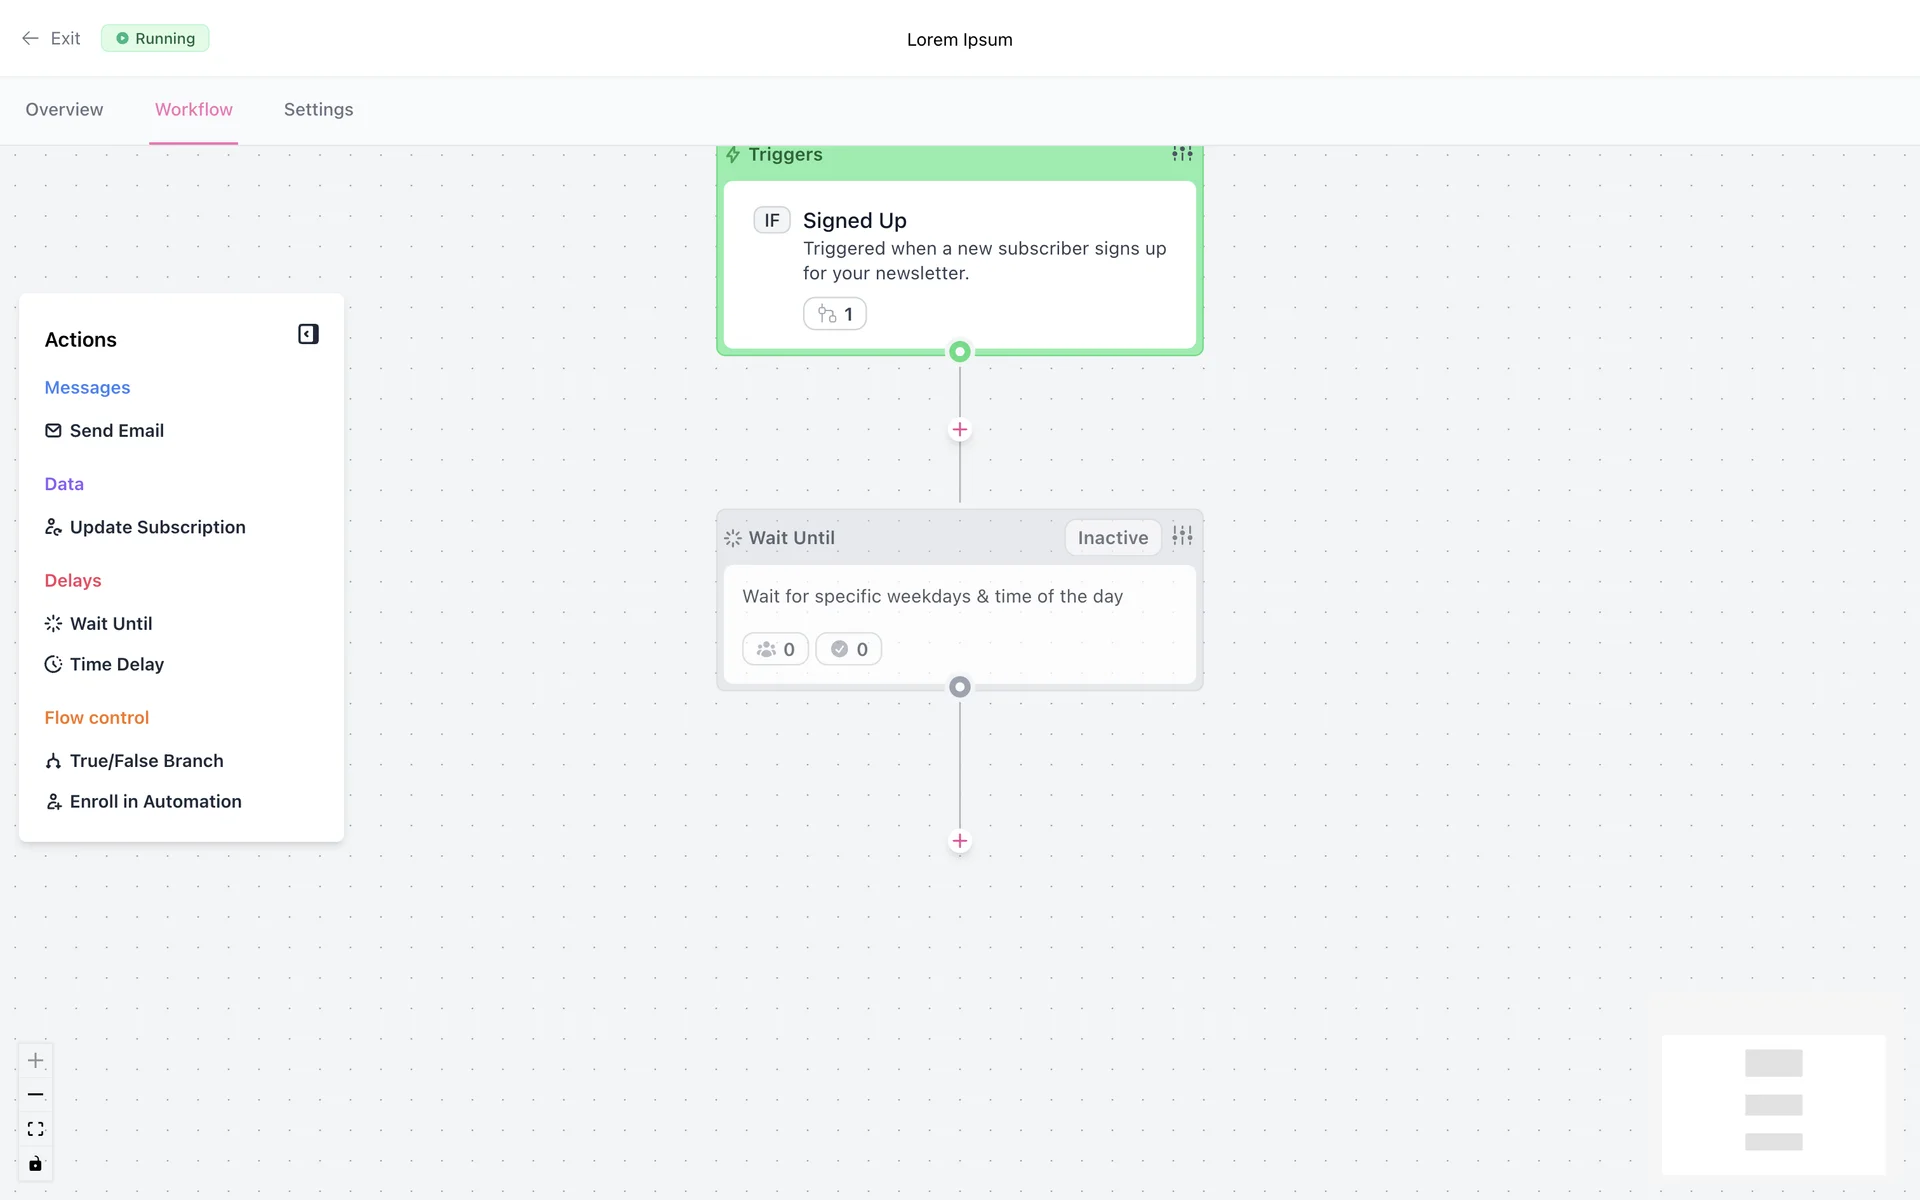1920x1200 pixels.
Task: Click the zoom in plus control
Action: 36,1060
